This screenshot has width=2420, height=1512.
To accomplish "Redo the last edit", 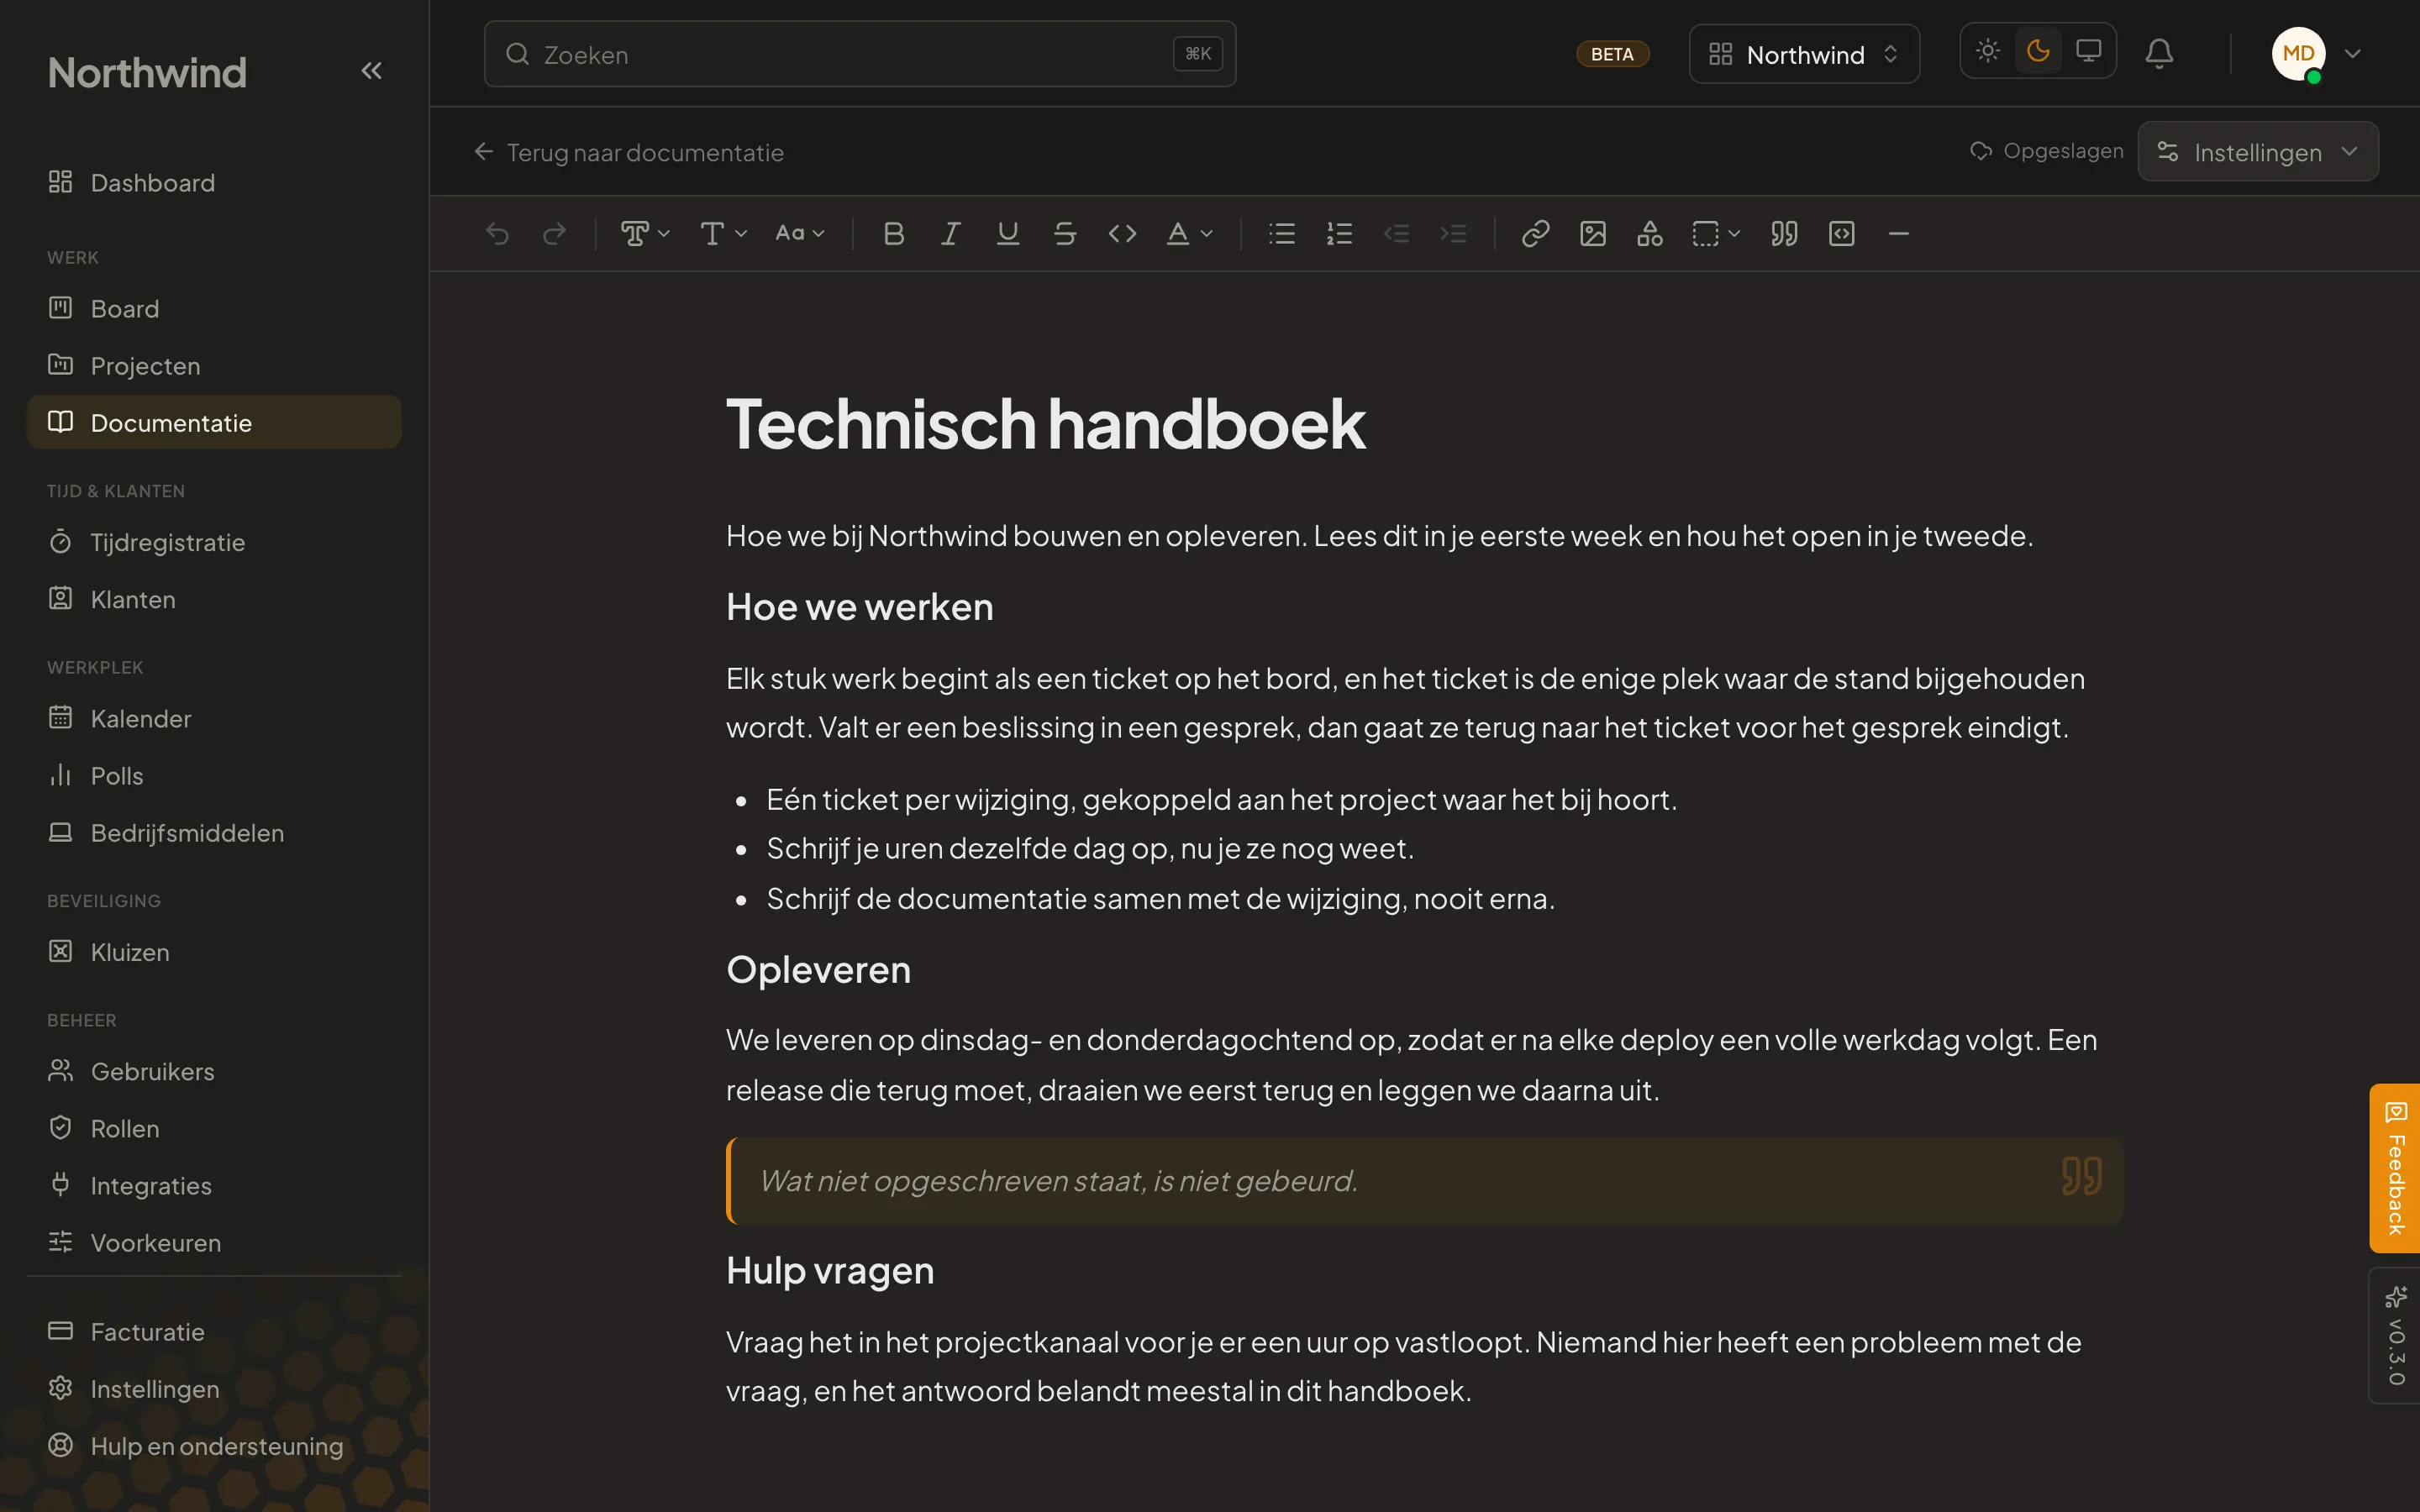I will pyautogui.click(x=554, y=234).
